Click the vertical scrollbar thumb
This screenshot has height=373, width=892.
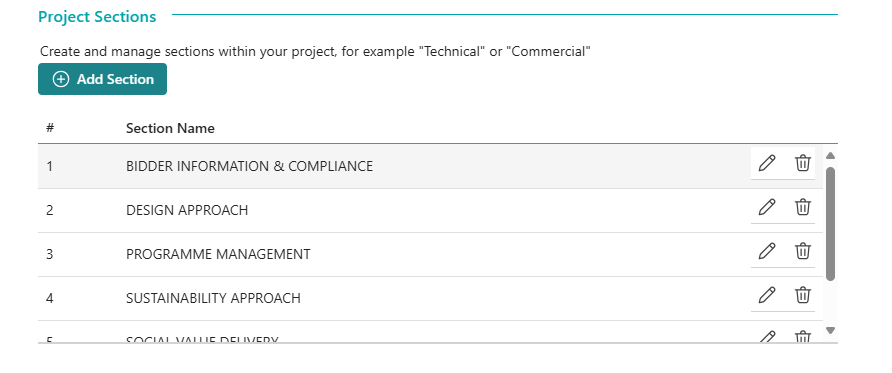coord(830,223)
